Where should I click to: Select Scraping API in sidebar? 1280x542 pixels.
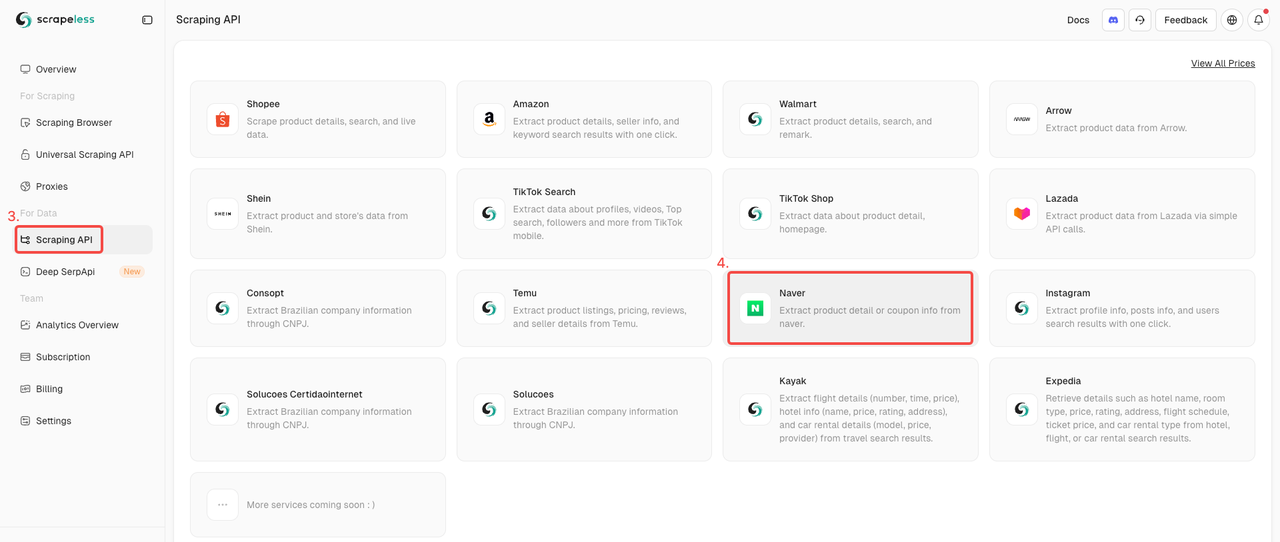tap(82, 239)
